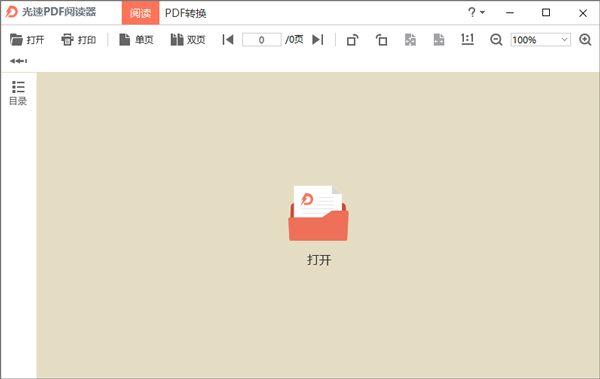Select the 阅读 reading tab
600x379 pixels.
[140, 13]
